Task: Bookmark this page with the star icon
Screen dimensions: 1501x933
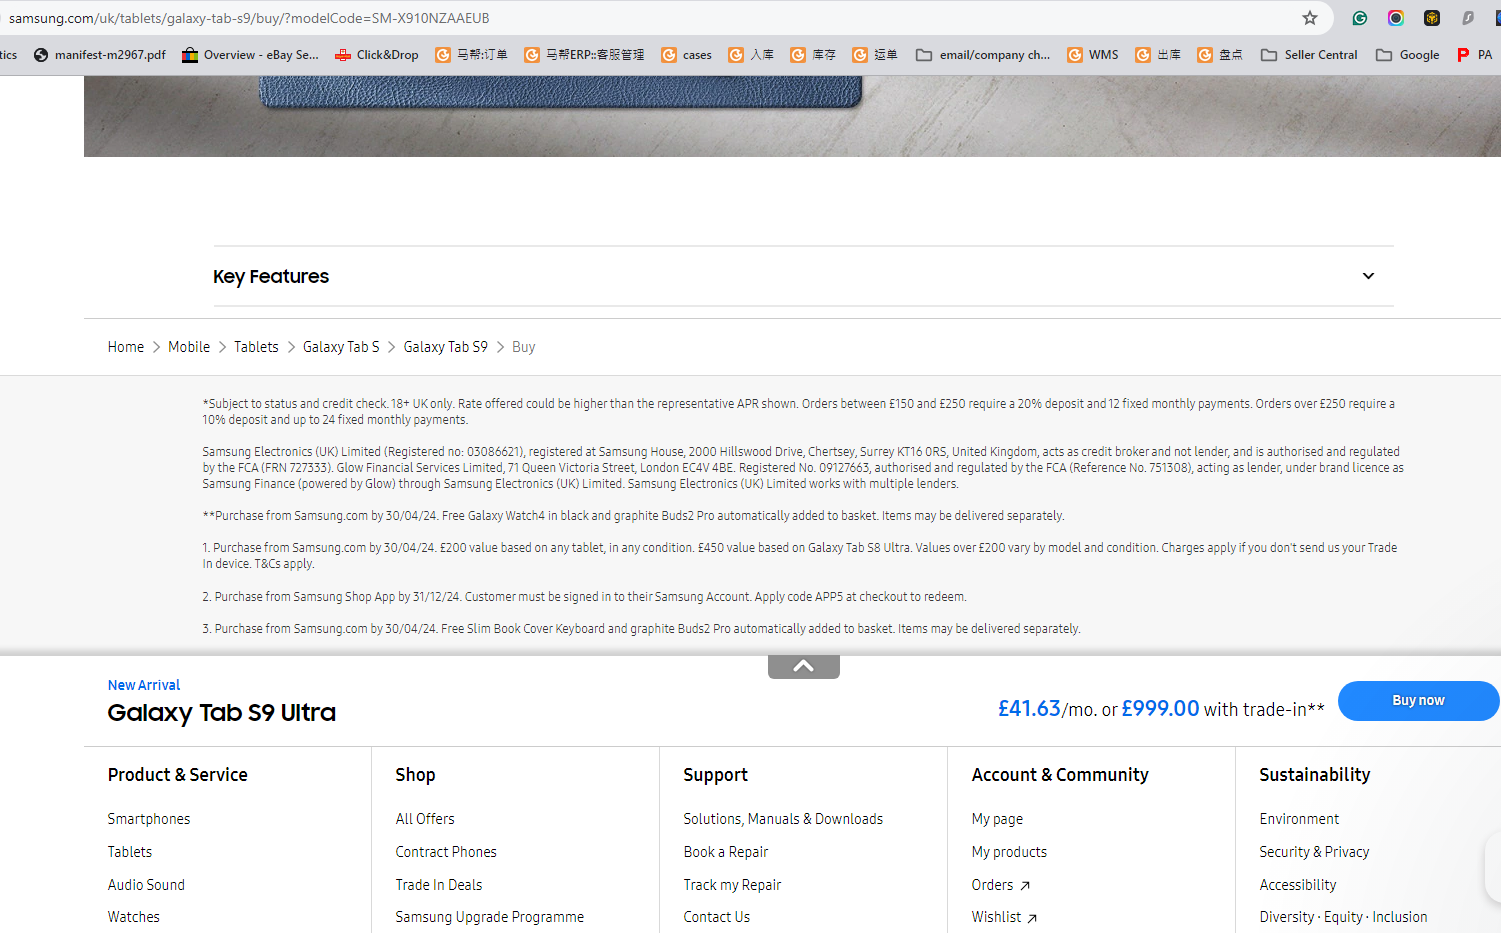Action: coord(1310,18)
